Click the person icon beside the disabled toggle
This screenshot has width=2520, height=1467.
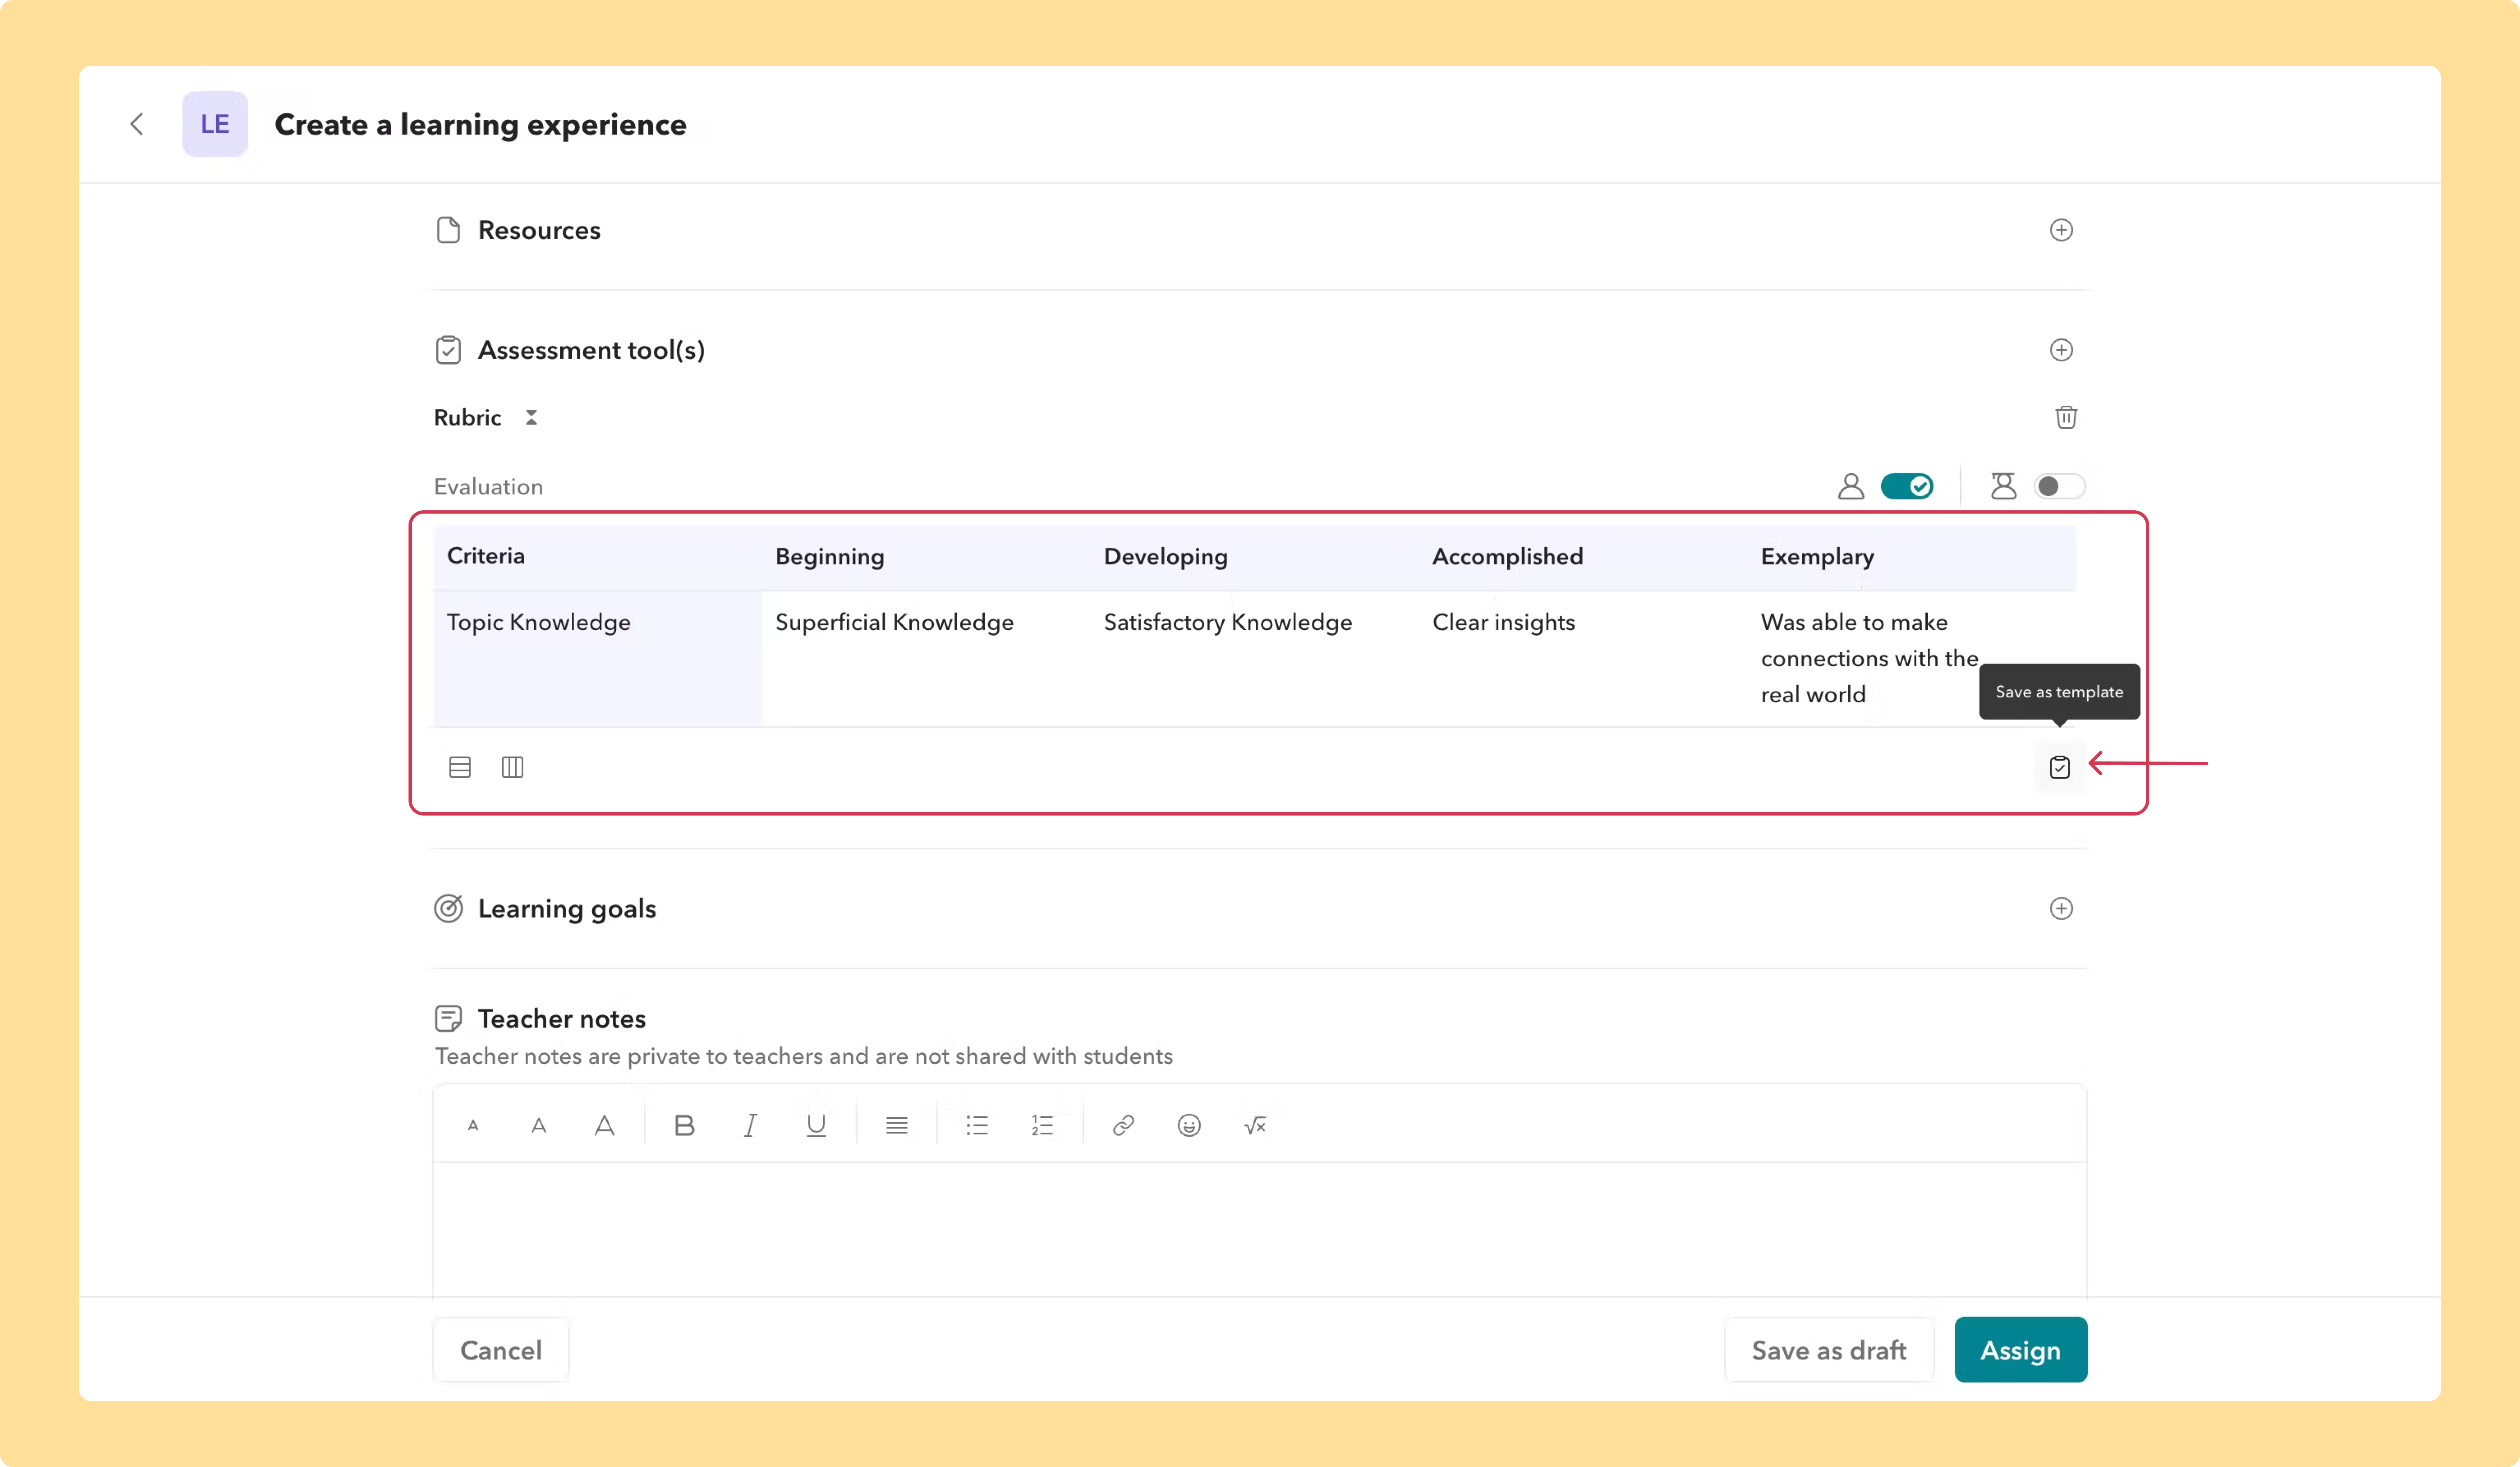2003,486
